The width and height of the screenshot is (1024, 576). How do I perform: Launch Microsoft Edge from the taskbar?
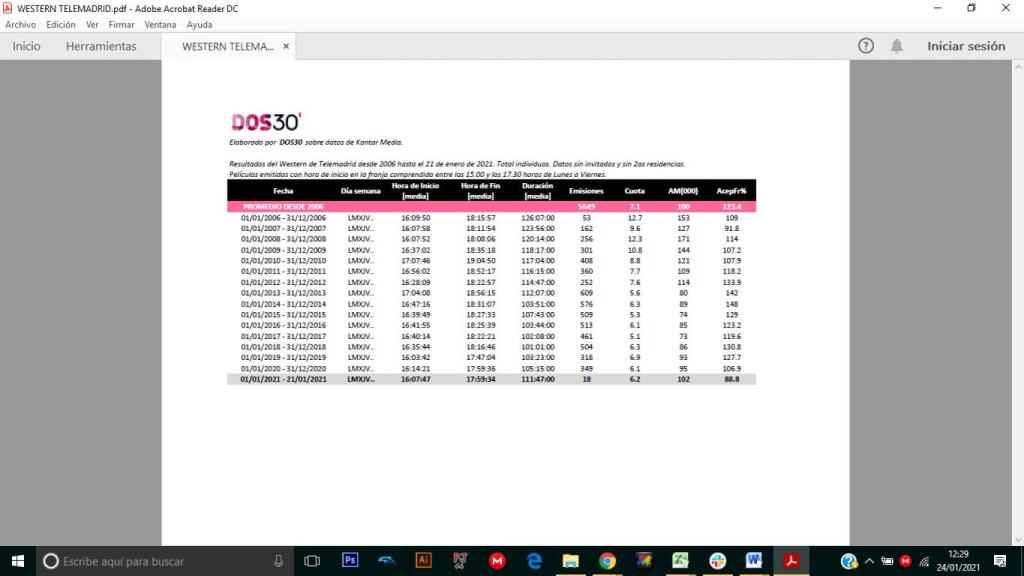click(534, 560)
